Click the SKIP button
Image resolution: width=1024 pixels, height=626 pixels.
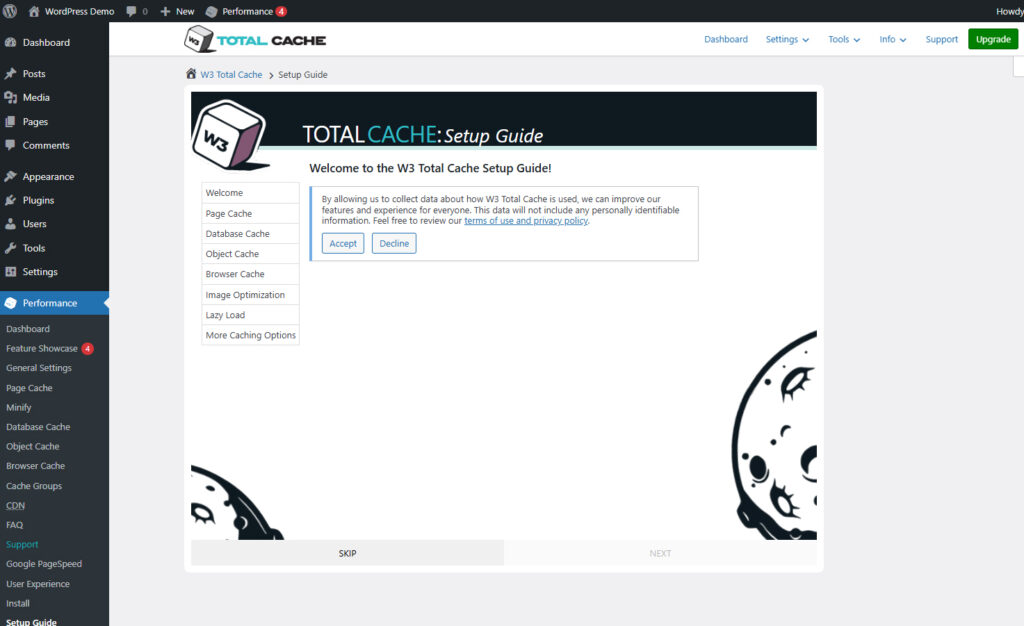(347, 553)
